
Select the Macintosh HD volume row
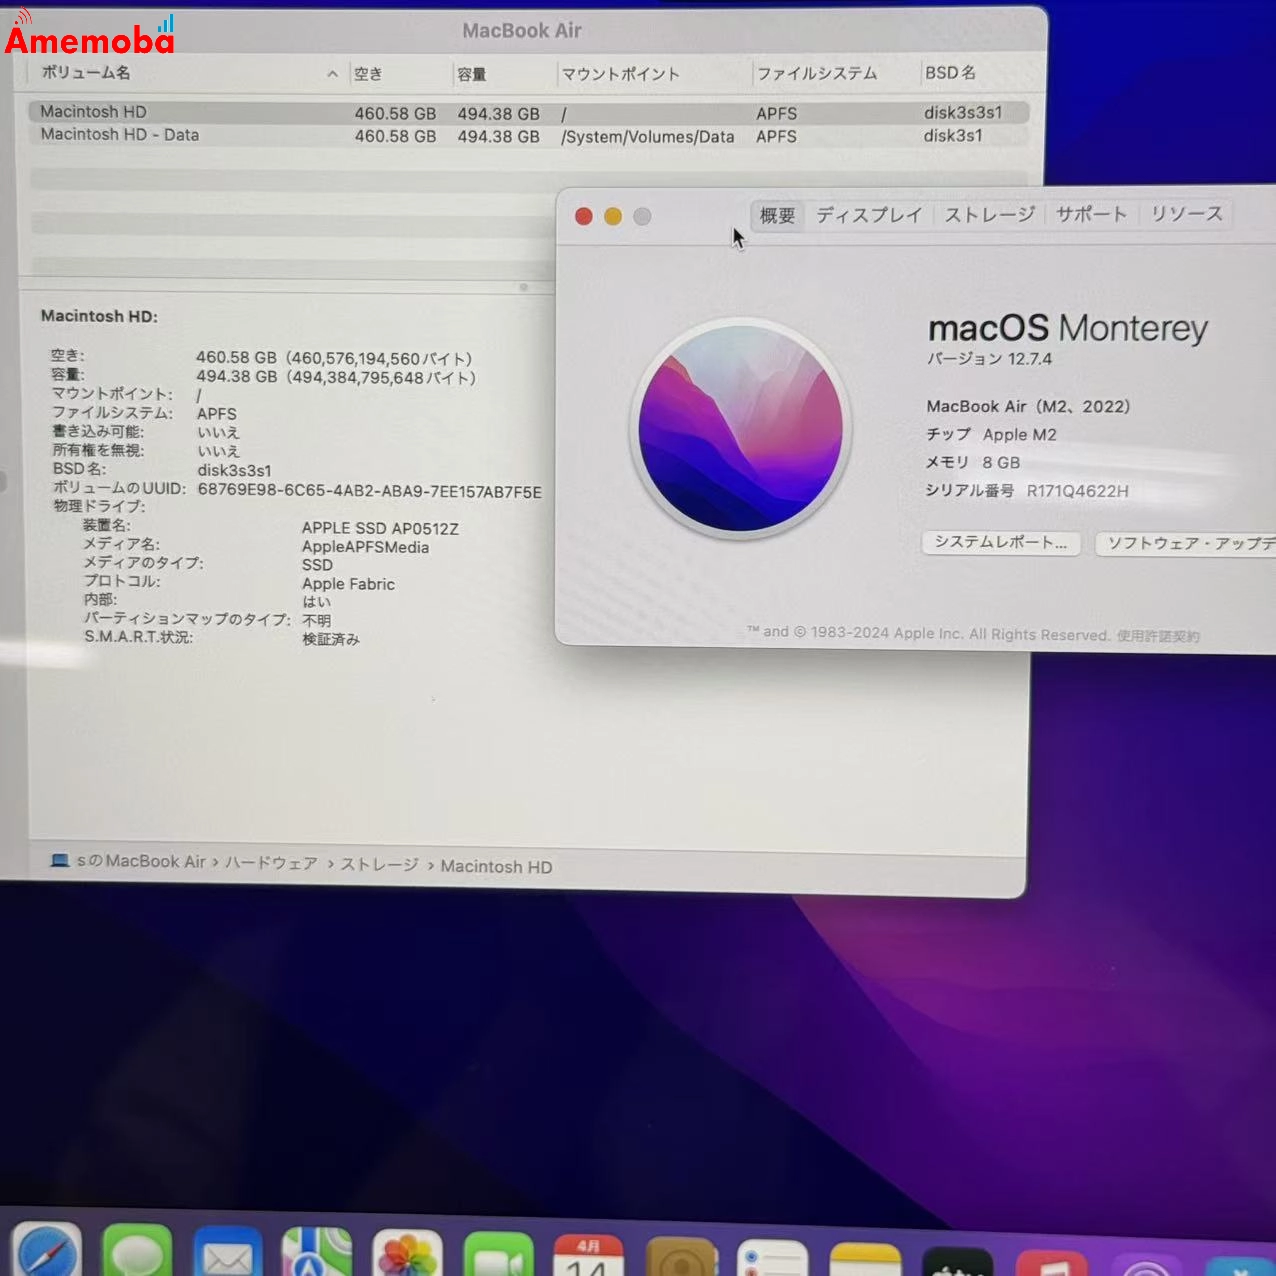pyautogui.click(x=300, y=112)
